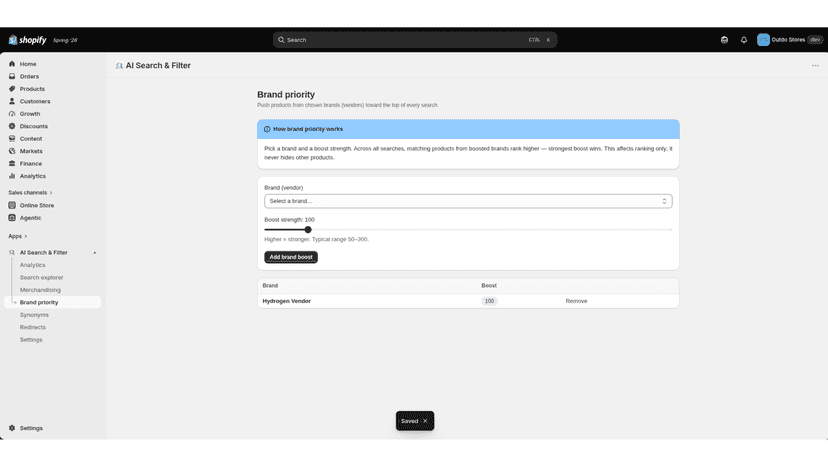
Task: Click the Brand column header
Action: click(x=270, y=285)
